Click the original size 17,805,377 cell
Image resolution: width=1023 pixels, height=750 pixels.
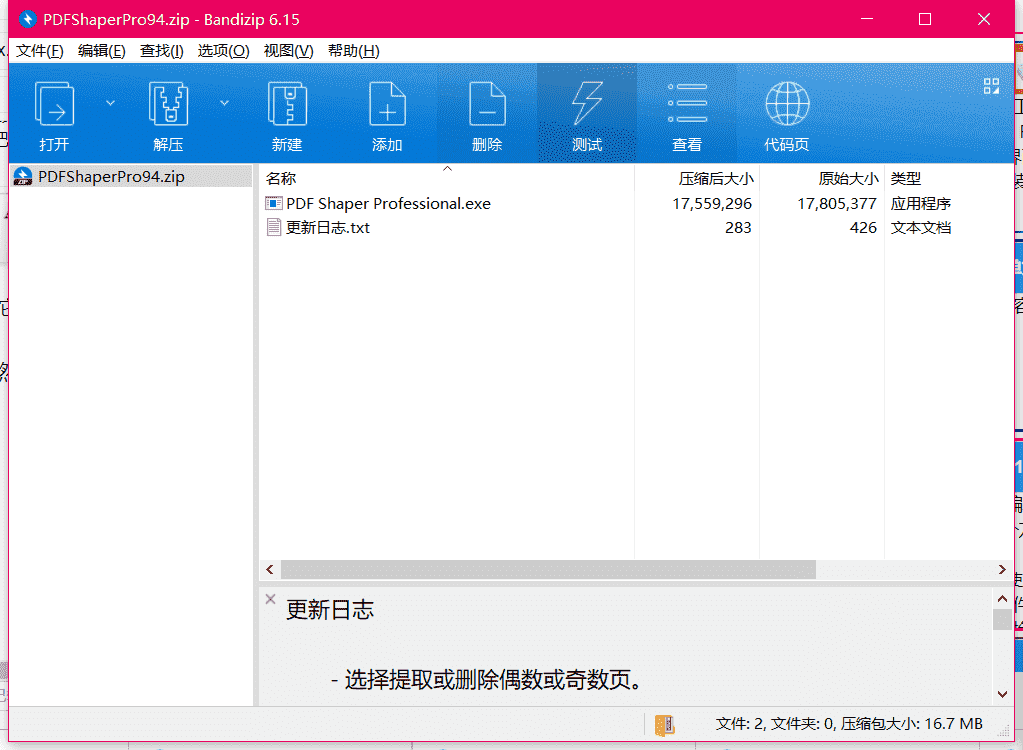[836, 203]
